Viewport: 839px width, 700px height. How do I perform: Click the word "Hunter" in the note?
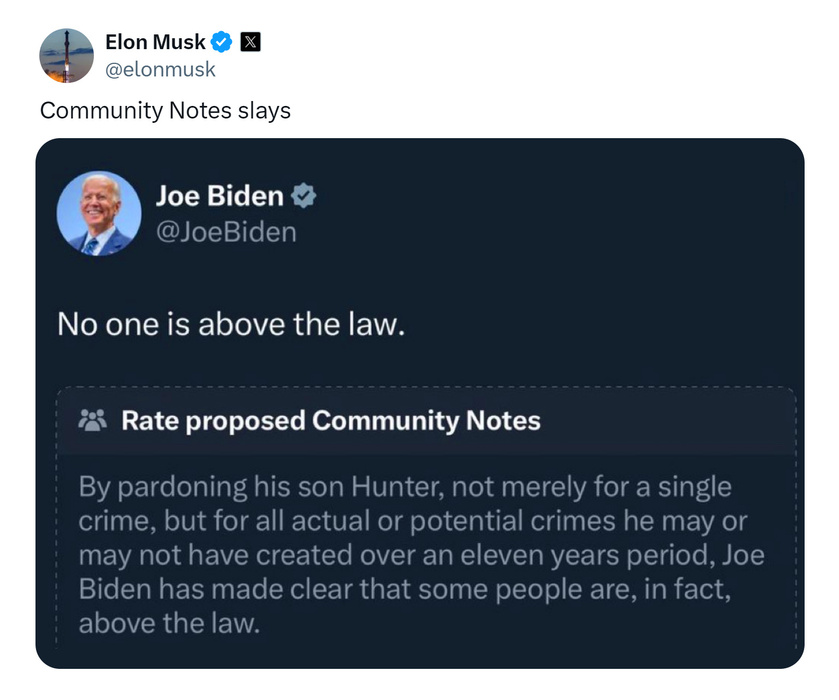click(389, 487)
